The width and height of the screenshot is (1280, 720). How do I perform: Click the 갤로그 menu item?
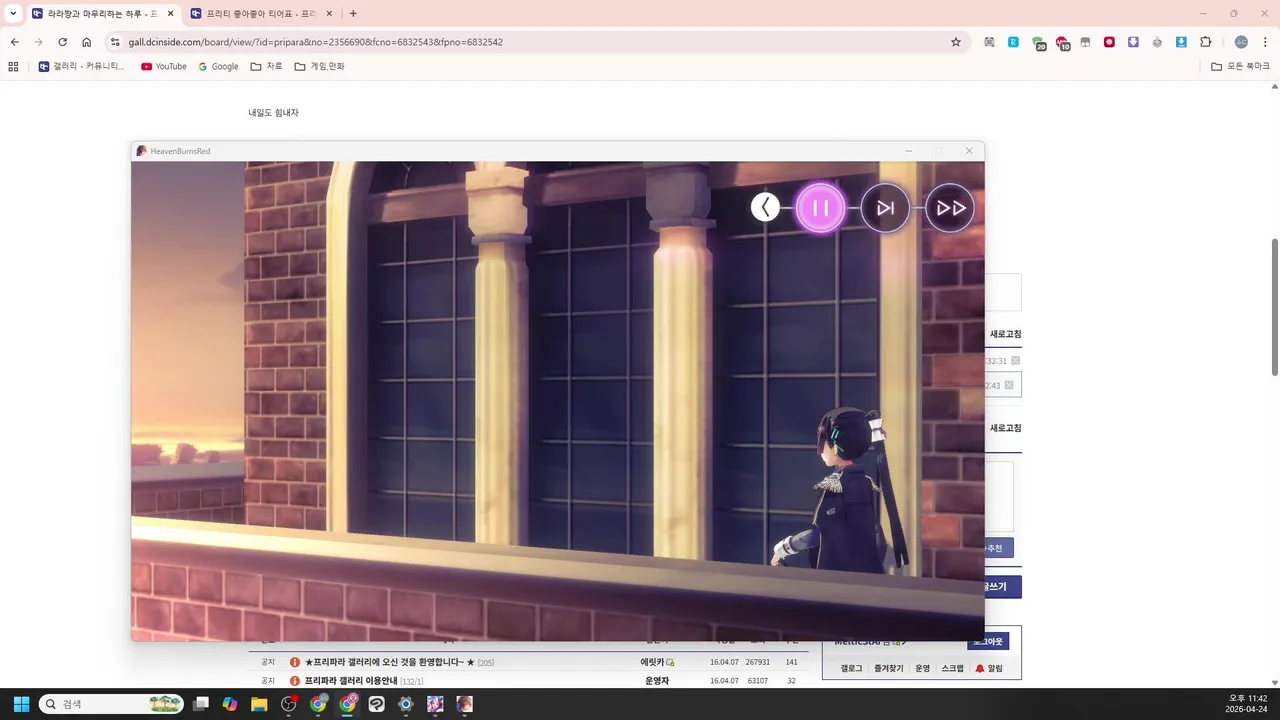pyautogui.click(x=851, y=668)
